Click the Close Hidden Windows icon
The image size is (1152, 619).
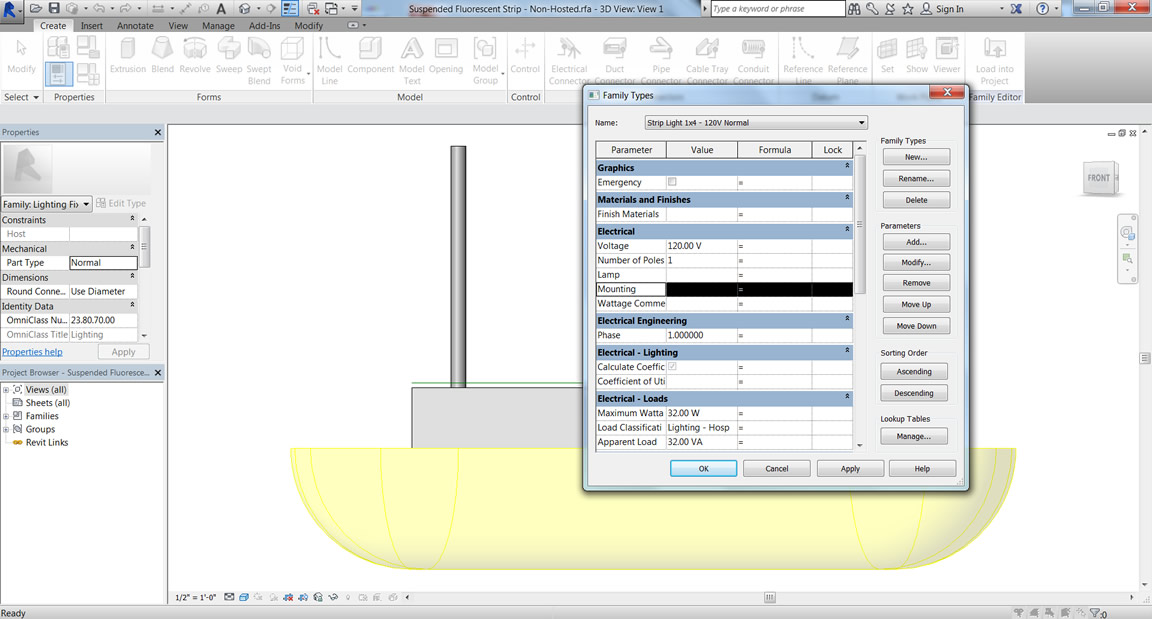[x=313, y=9]
